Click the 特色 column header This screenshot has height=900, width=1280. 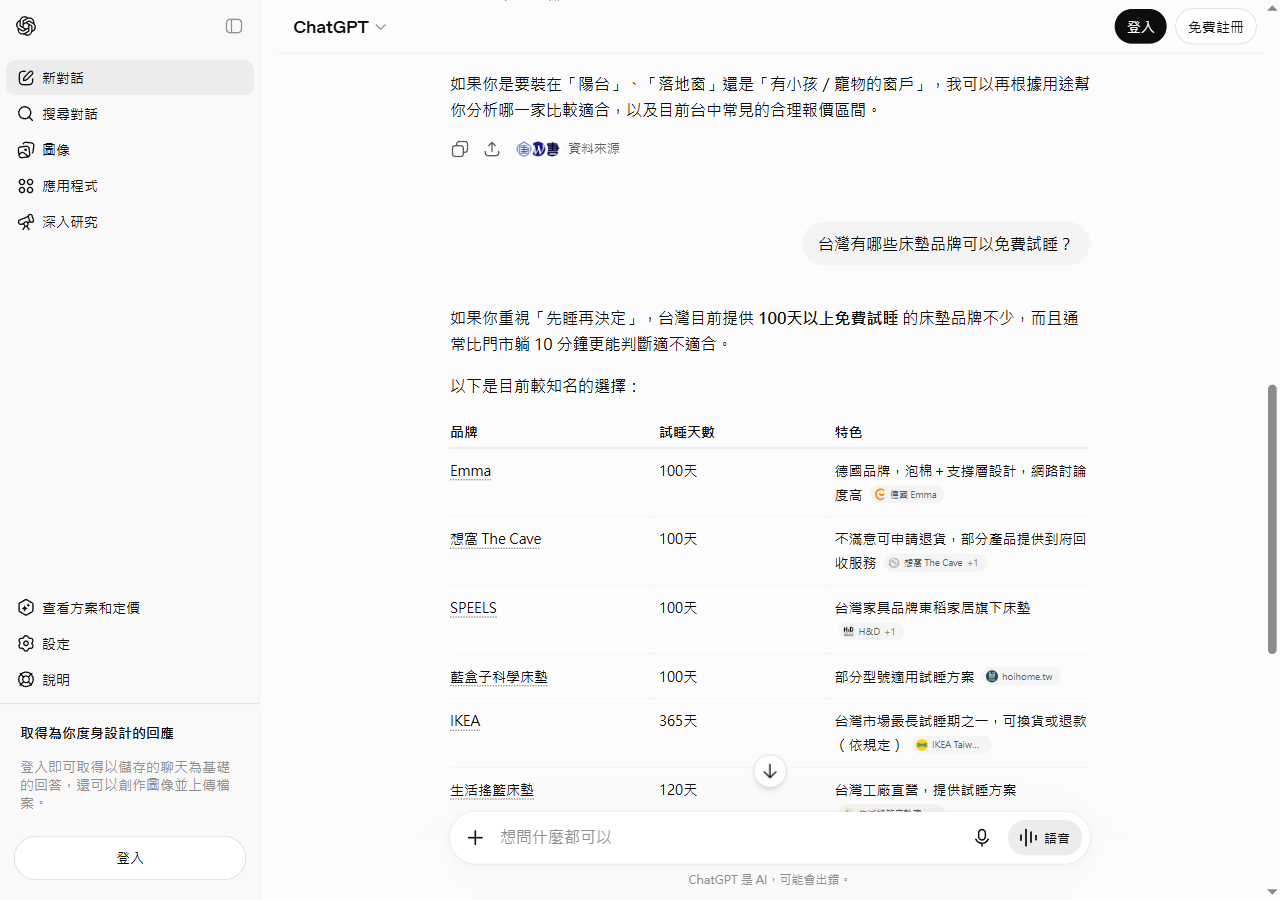(849, 433)
